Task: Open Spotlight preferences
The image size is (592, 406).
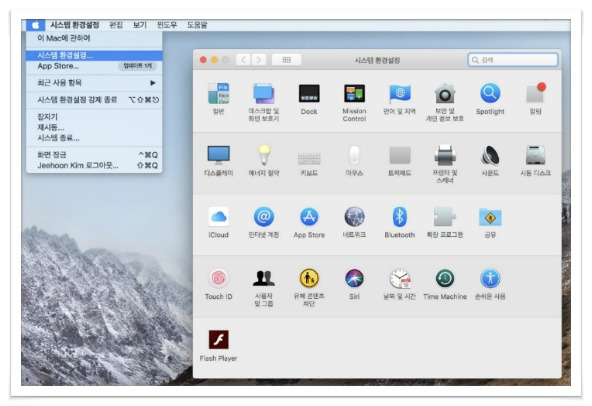Action: 490,93
